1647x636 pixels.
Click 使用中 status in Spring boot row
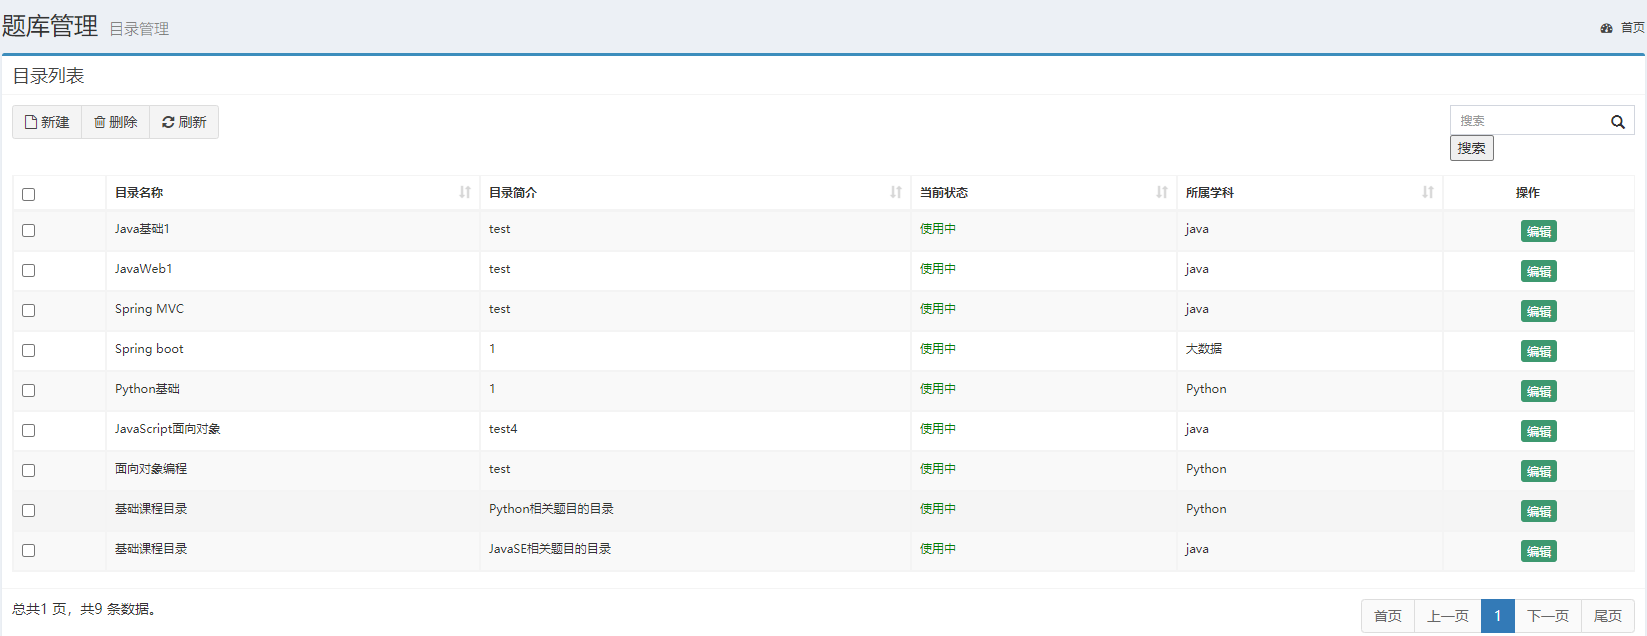[x=938, y=349]
